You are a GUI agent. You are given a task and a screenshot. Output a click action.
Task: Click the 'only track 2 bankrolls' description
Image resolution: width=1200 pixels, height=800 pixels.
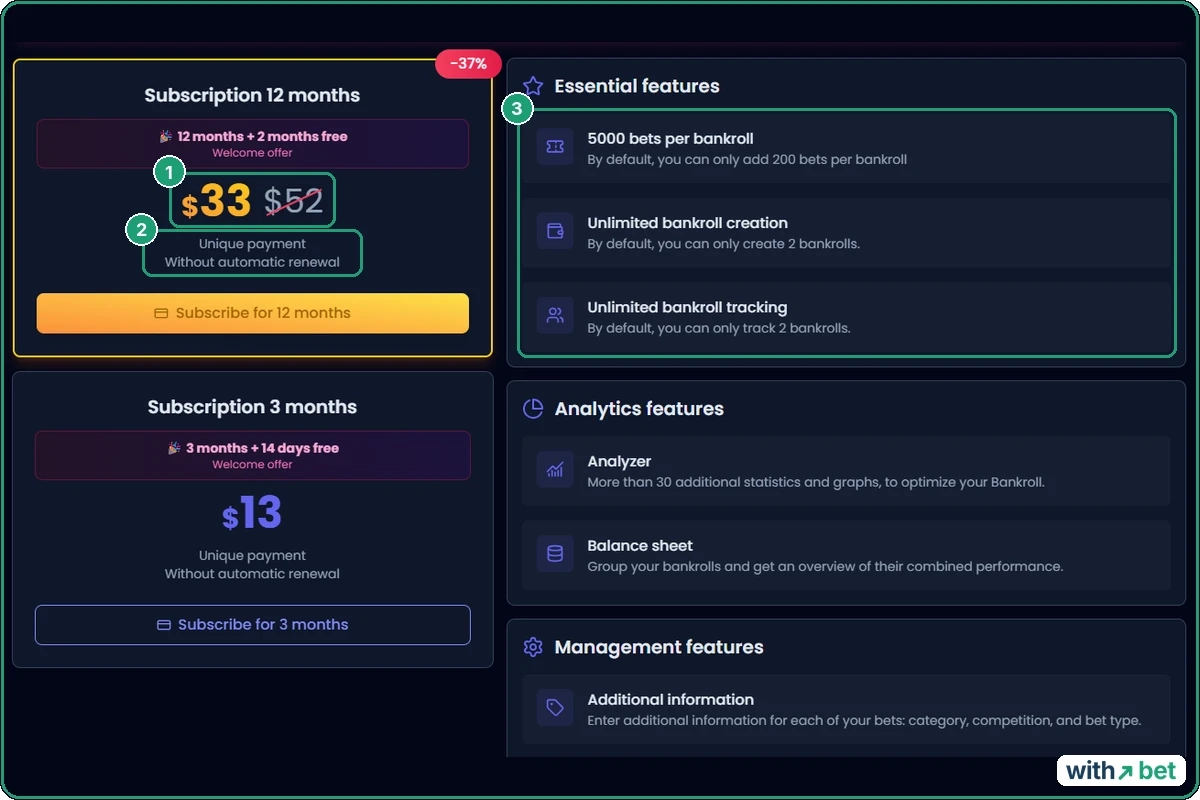[x=719, y=328]
